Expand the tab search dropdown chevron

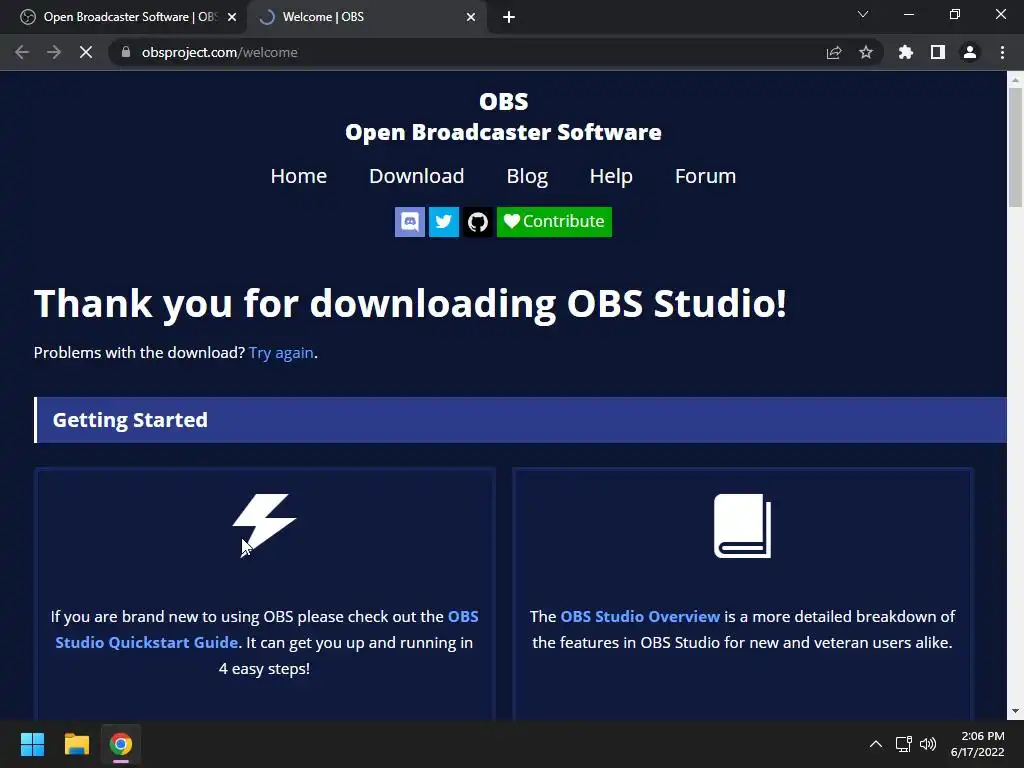tap(863, 14)
